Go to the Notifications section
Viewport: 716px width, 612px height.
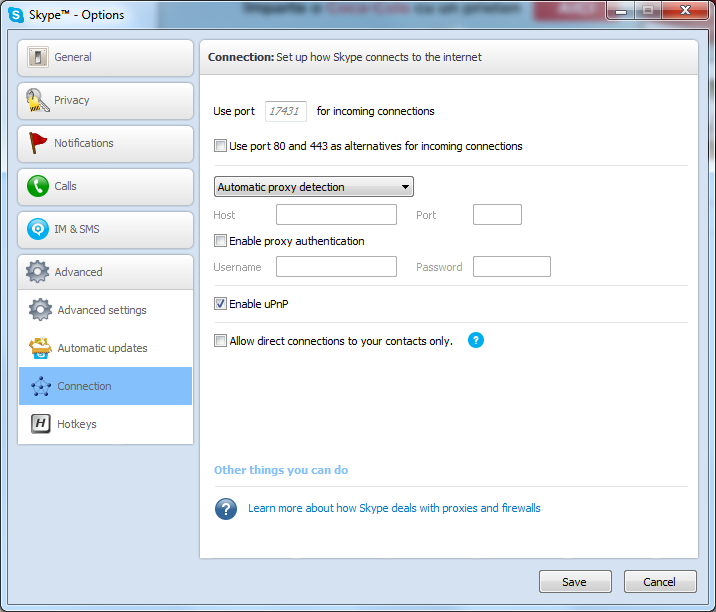coord(105,143)
